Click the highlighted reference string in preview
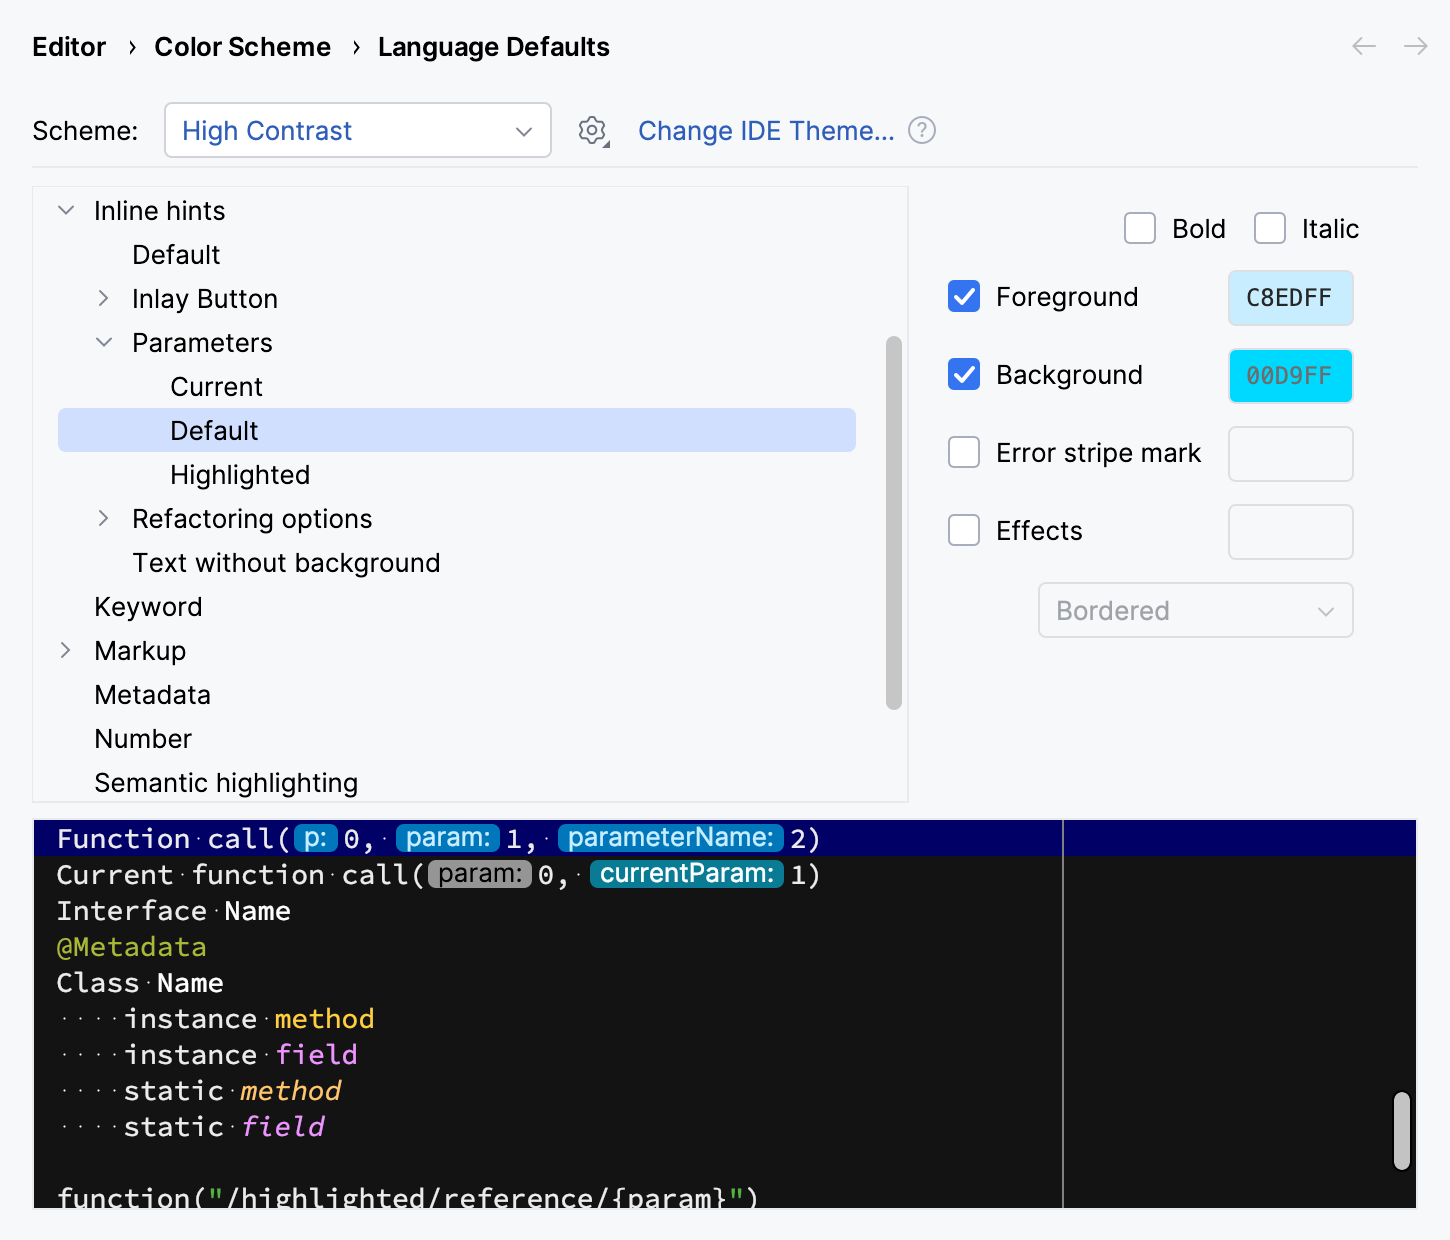Viewport: 1450px width, 1240px height. [x=475, y=1197]
